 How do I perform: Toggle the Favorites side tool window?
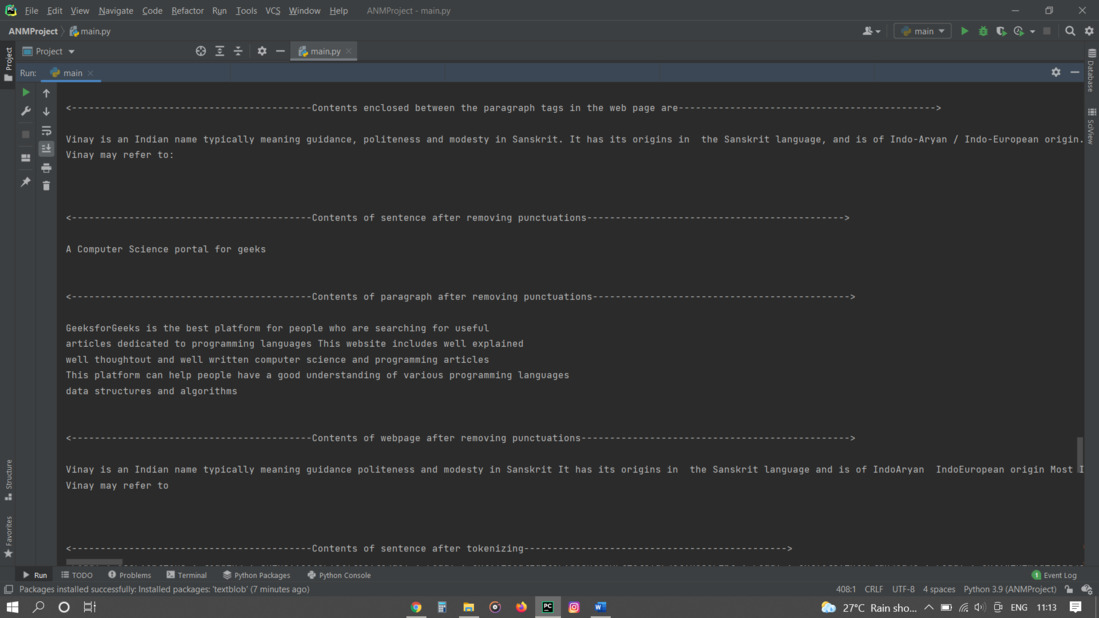(8, 537)
